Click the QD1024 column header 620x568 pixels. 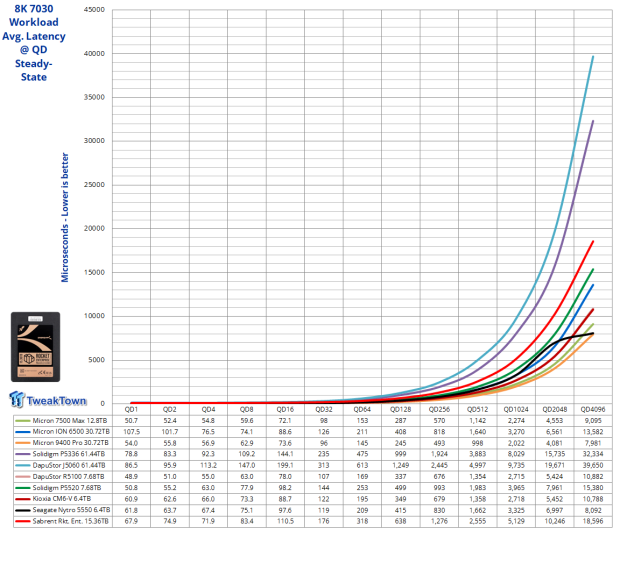tap(516, 409)
